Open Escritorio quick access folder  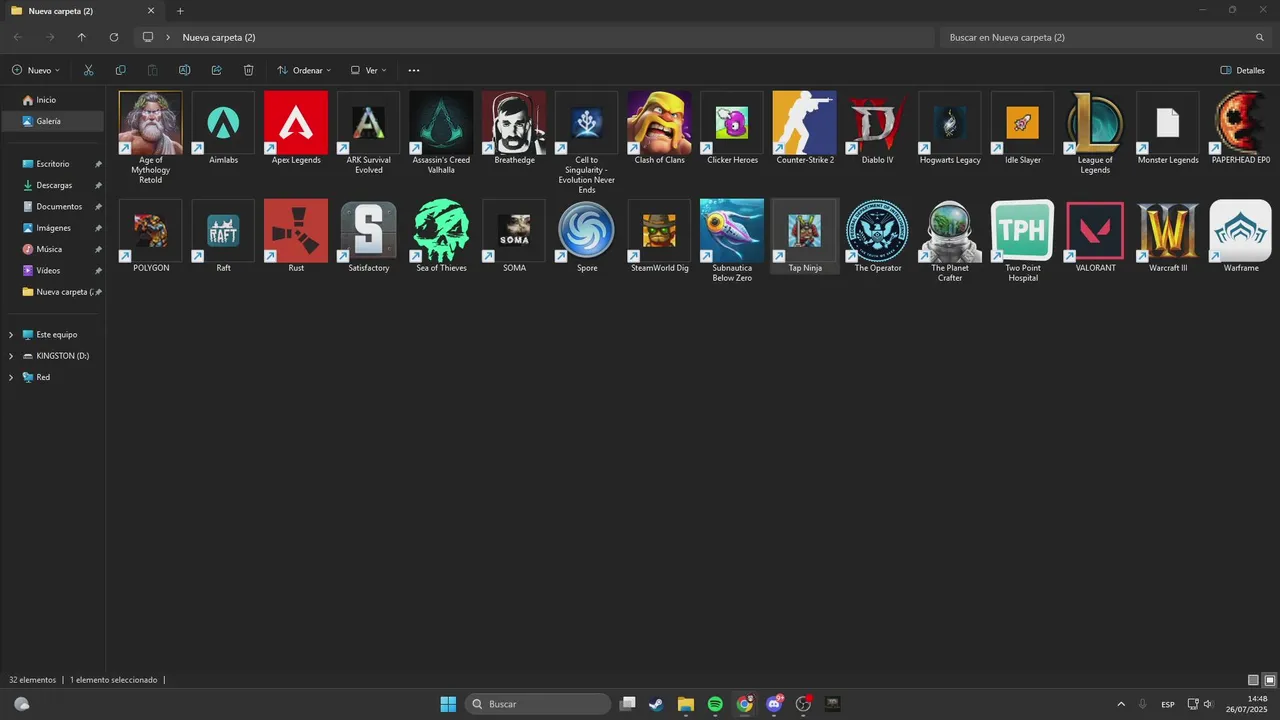[52, 164]
